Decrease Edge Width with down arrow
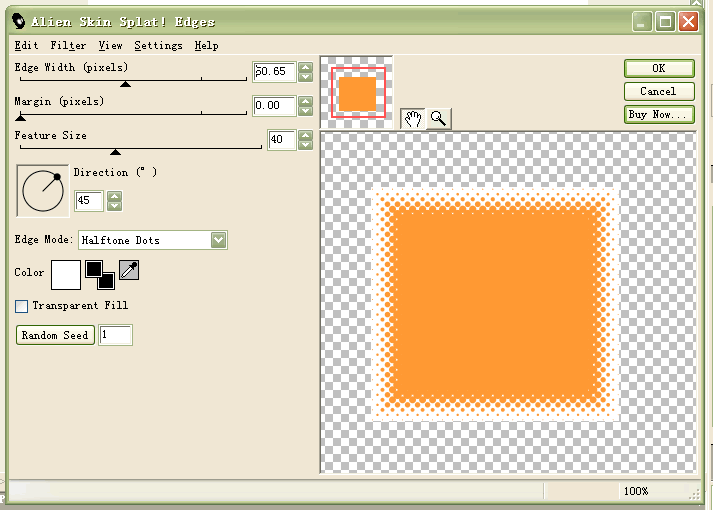 [306, 77]
